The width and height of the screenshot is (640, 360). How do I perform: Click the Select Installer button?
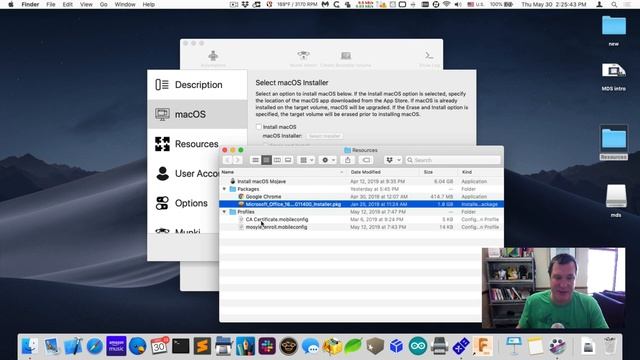[x=324, y=136]
